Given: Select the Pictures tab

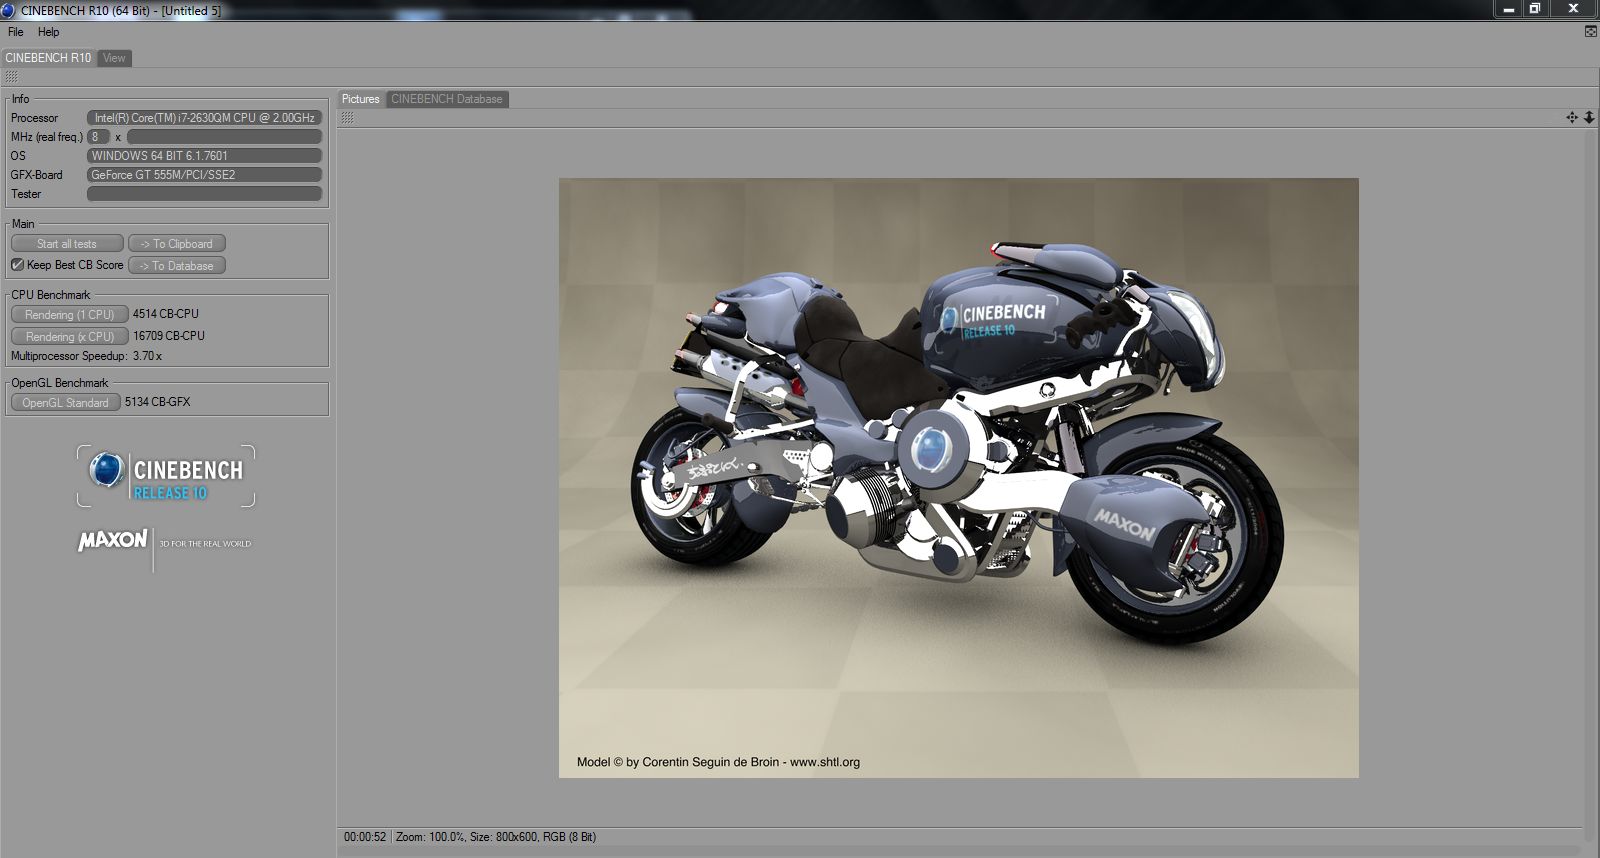Looking at the screenshot, I should pyautogui.click(x=361, y=99).
